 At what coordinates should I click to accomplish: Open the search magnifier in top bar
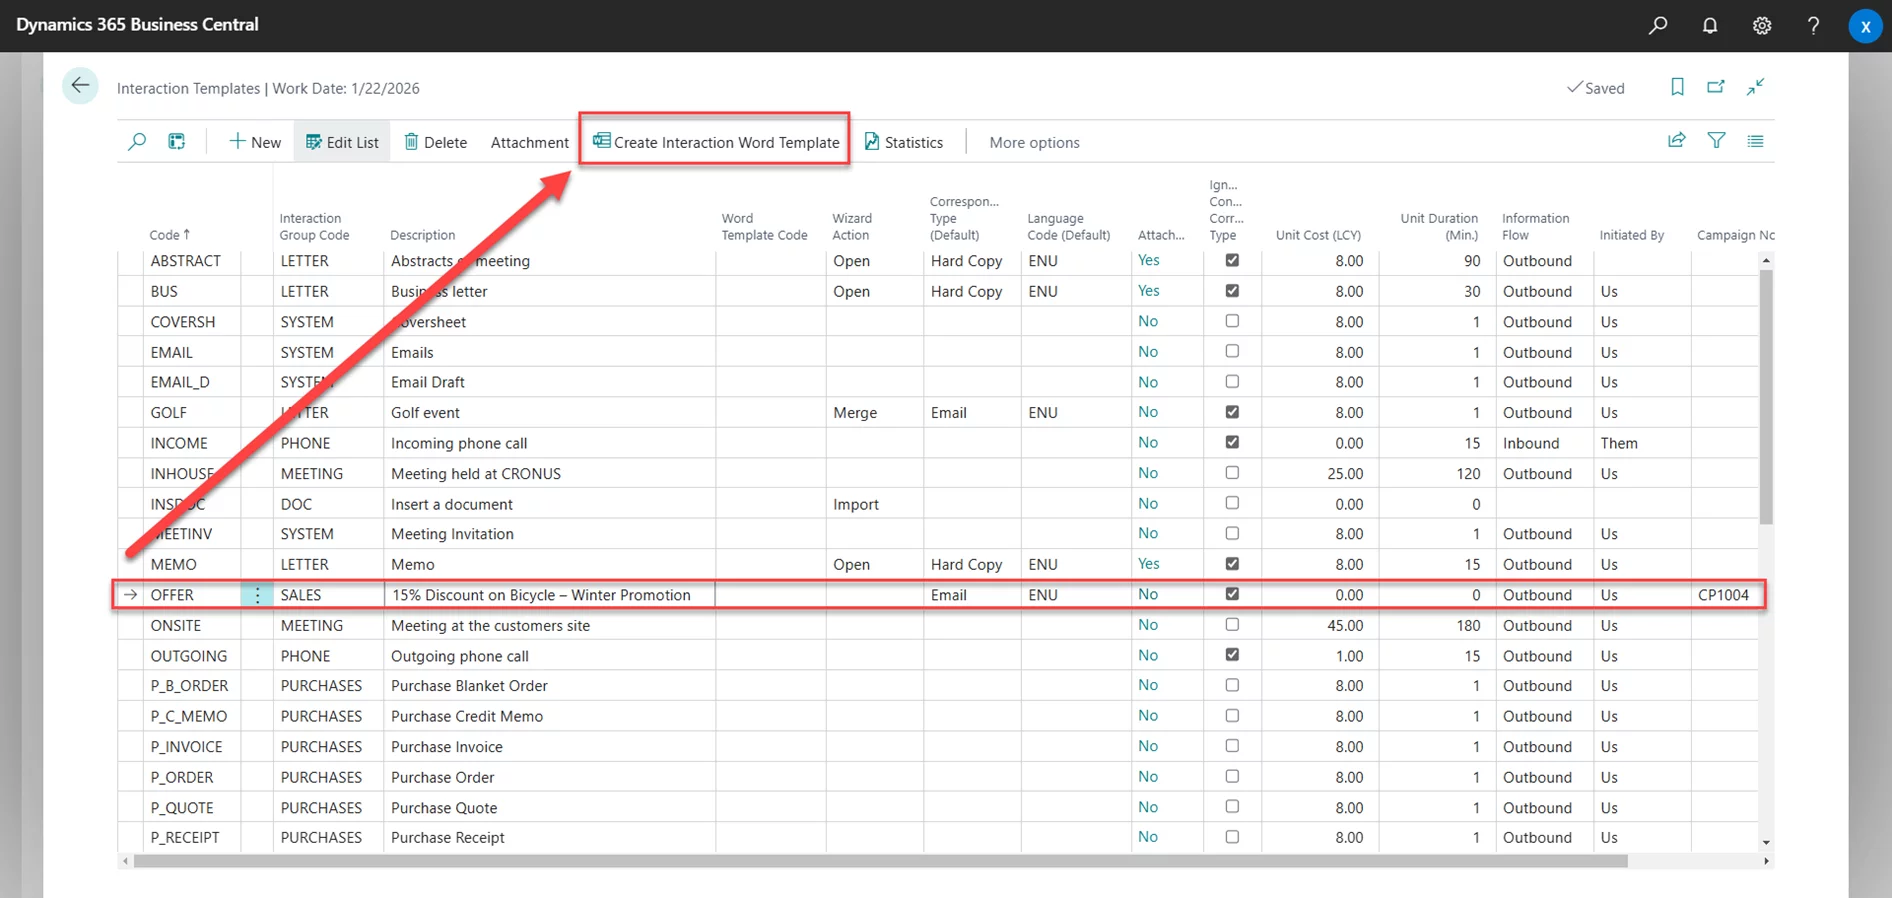pos(1658,26)
